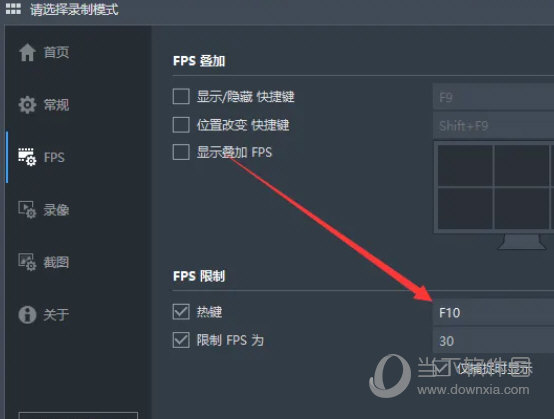
Task: Uncheck the 热键 checkbox
Action: click(181, 312)
